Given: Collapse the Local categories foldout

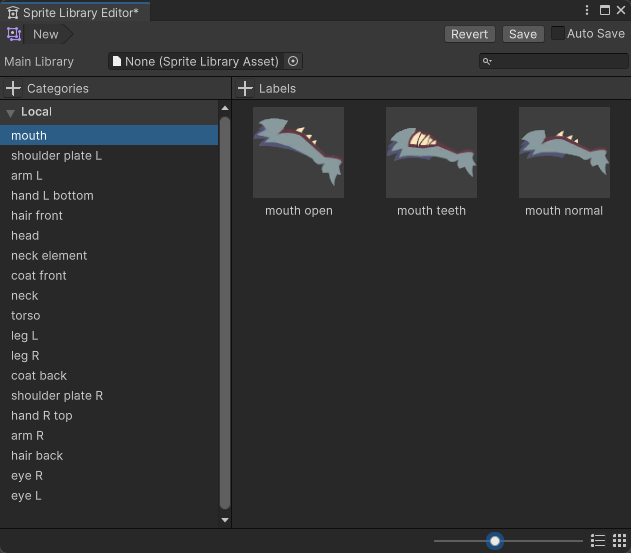Looking at the screenshot, I should (x=10, y=113).
